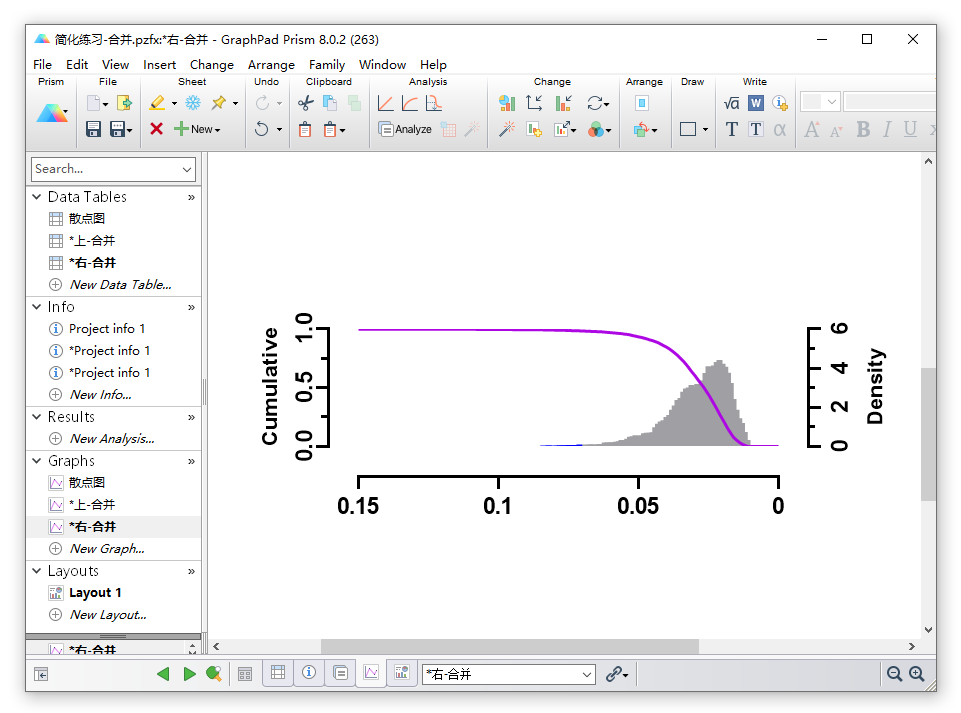Screen dimensions: 961x713
Task: Click the insert equation square root icon
Action: point(731,103)
